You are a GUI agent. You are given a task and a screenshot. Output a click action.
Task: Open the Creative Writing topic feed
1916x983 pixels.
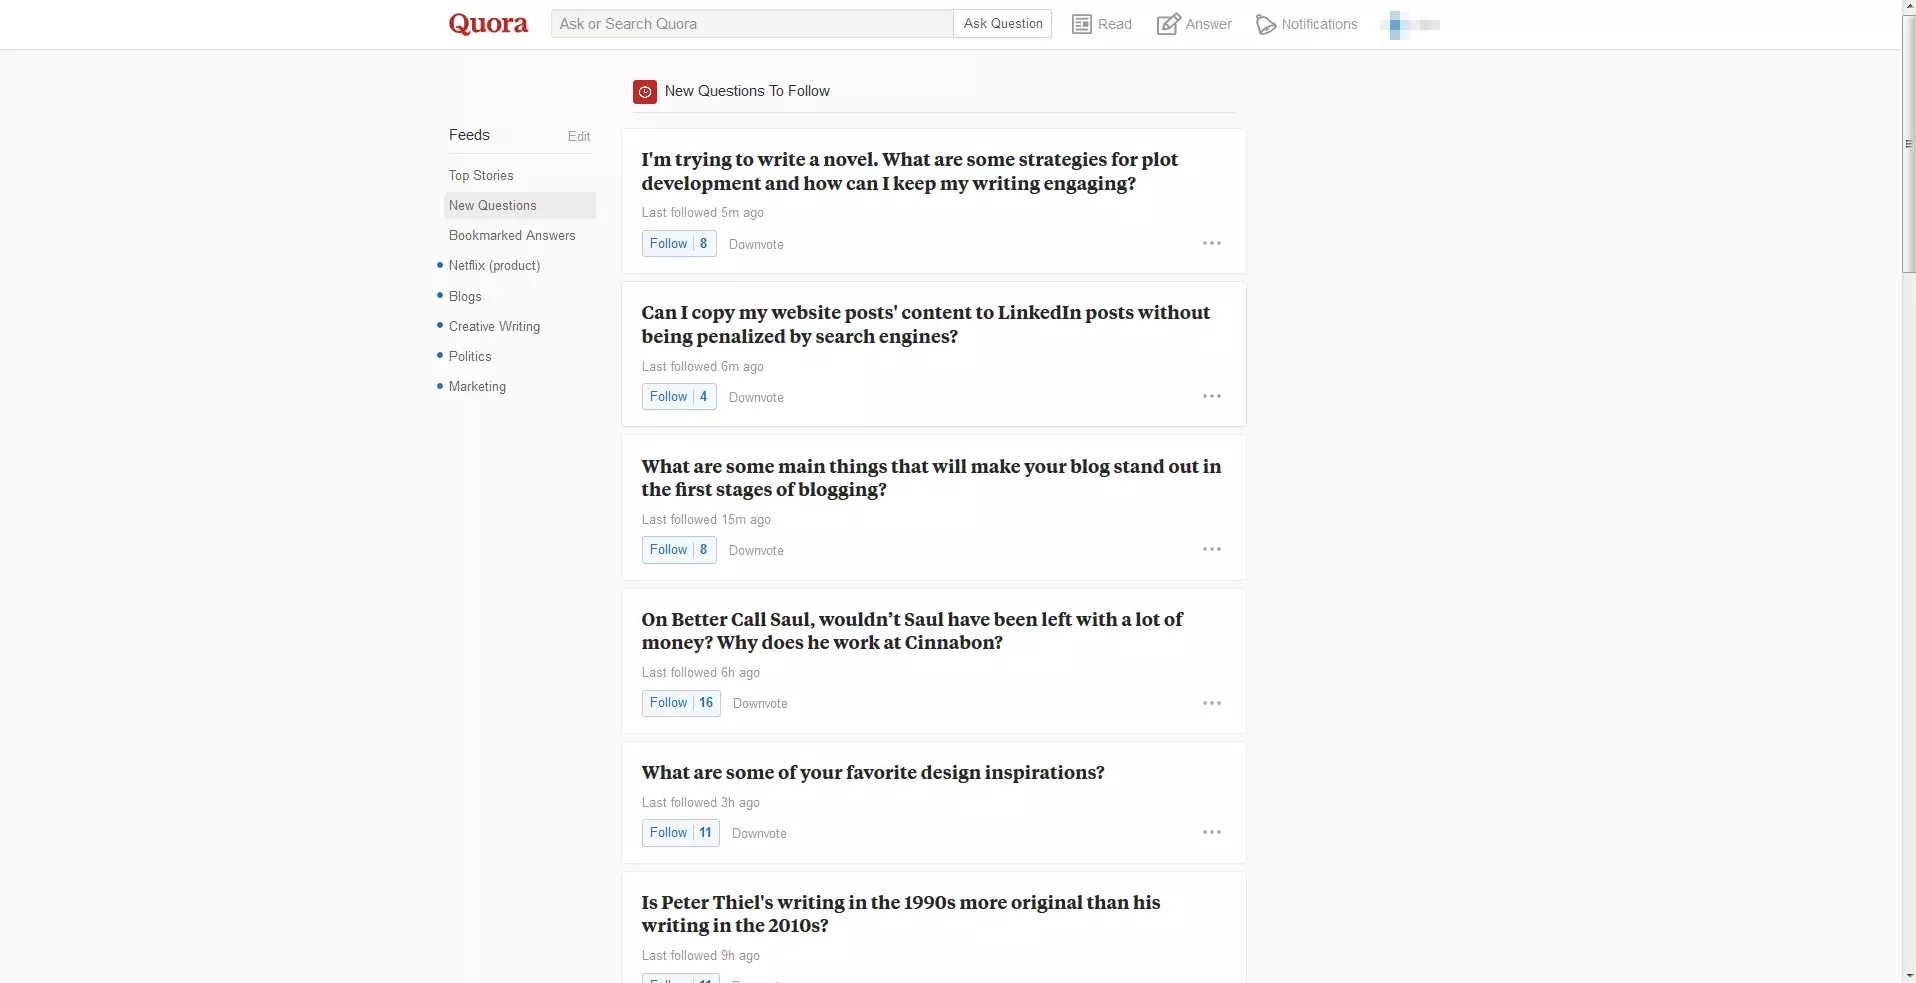tap(494, 327)
